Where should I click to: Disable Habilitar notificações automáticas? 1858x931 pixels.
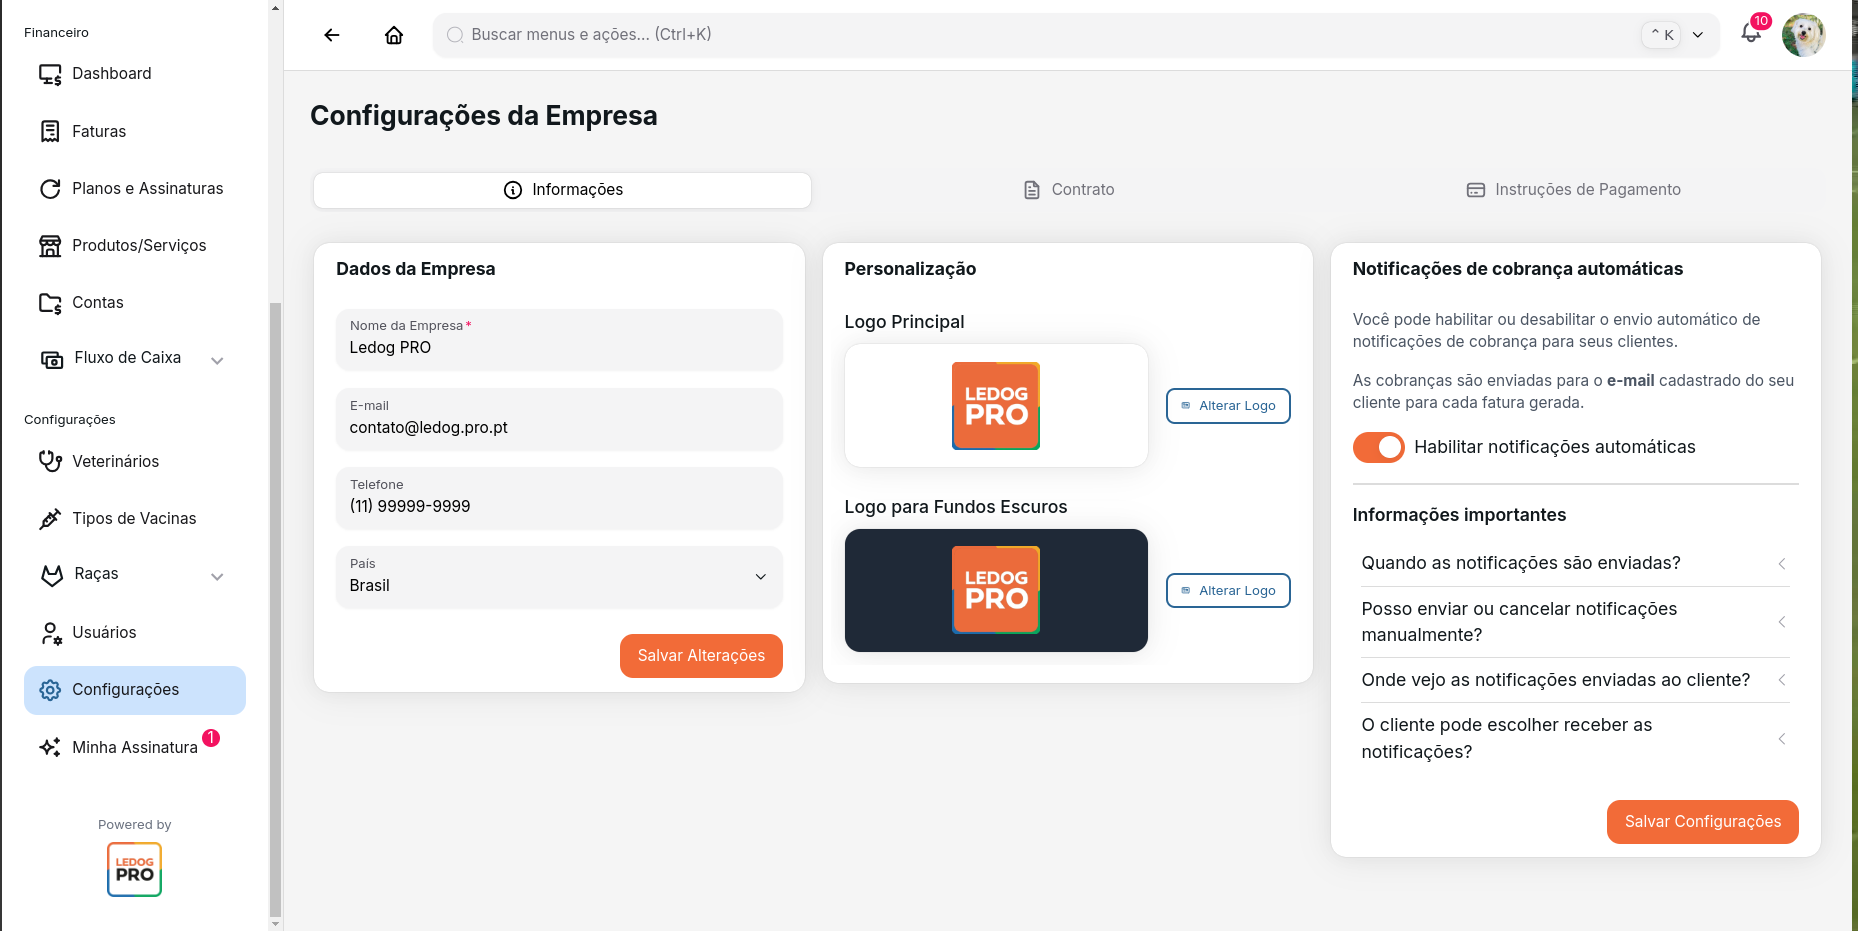point(1379,447)
